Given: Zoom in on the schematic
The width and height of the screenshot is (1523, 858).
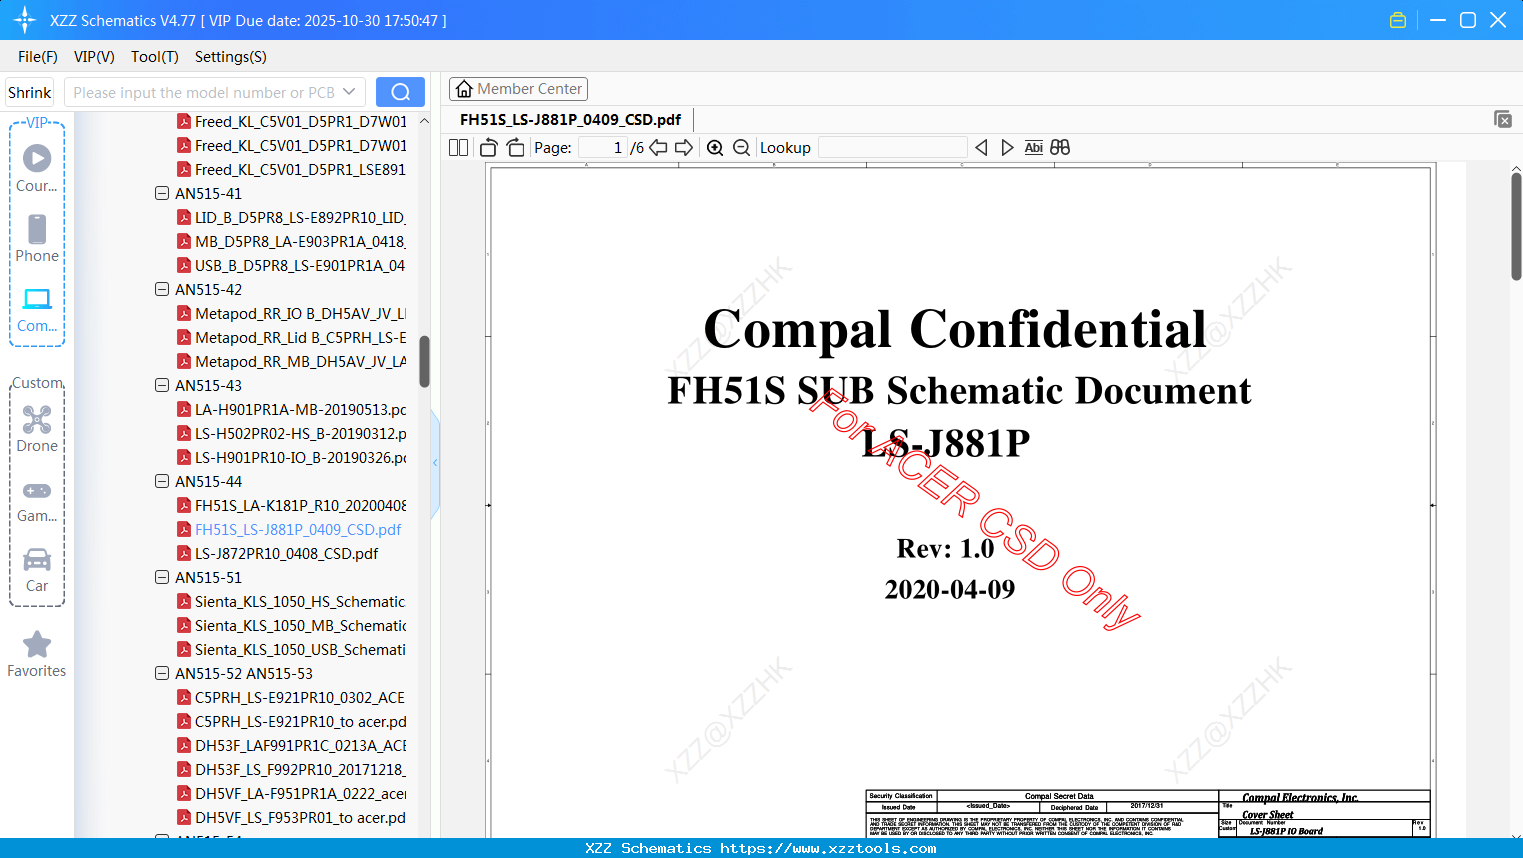Looking at the screenshot, I should pyautogui.click(x=715, y=148).
